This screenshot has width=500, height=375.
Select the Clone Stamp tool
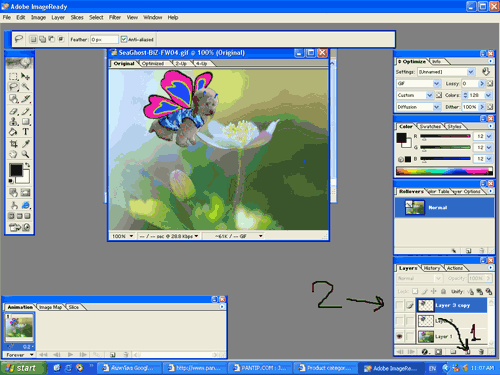point(13,121)
